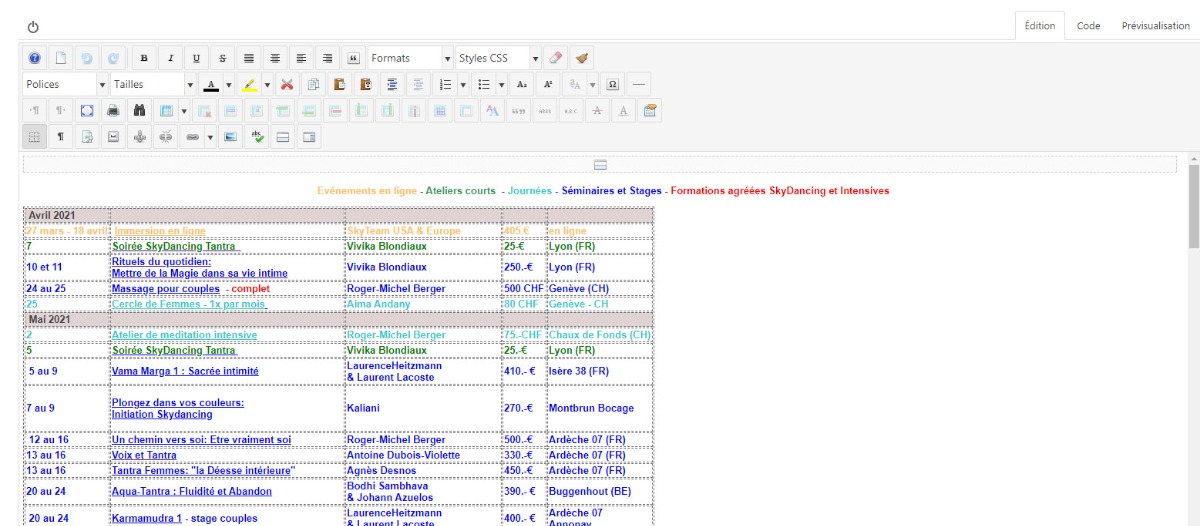Screen dimensions: 1200x526
Task: Run the code cleanup broom tool
Action: tap(582, 58)
